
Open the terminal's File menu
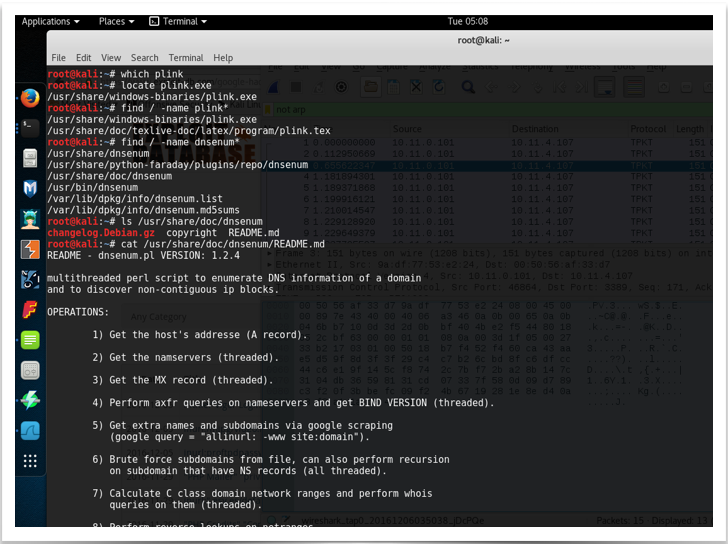coord(58,58)
